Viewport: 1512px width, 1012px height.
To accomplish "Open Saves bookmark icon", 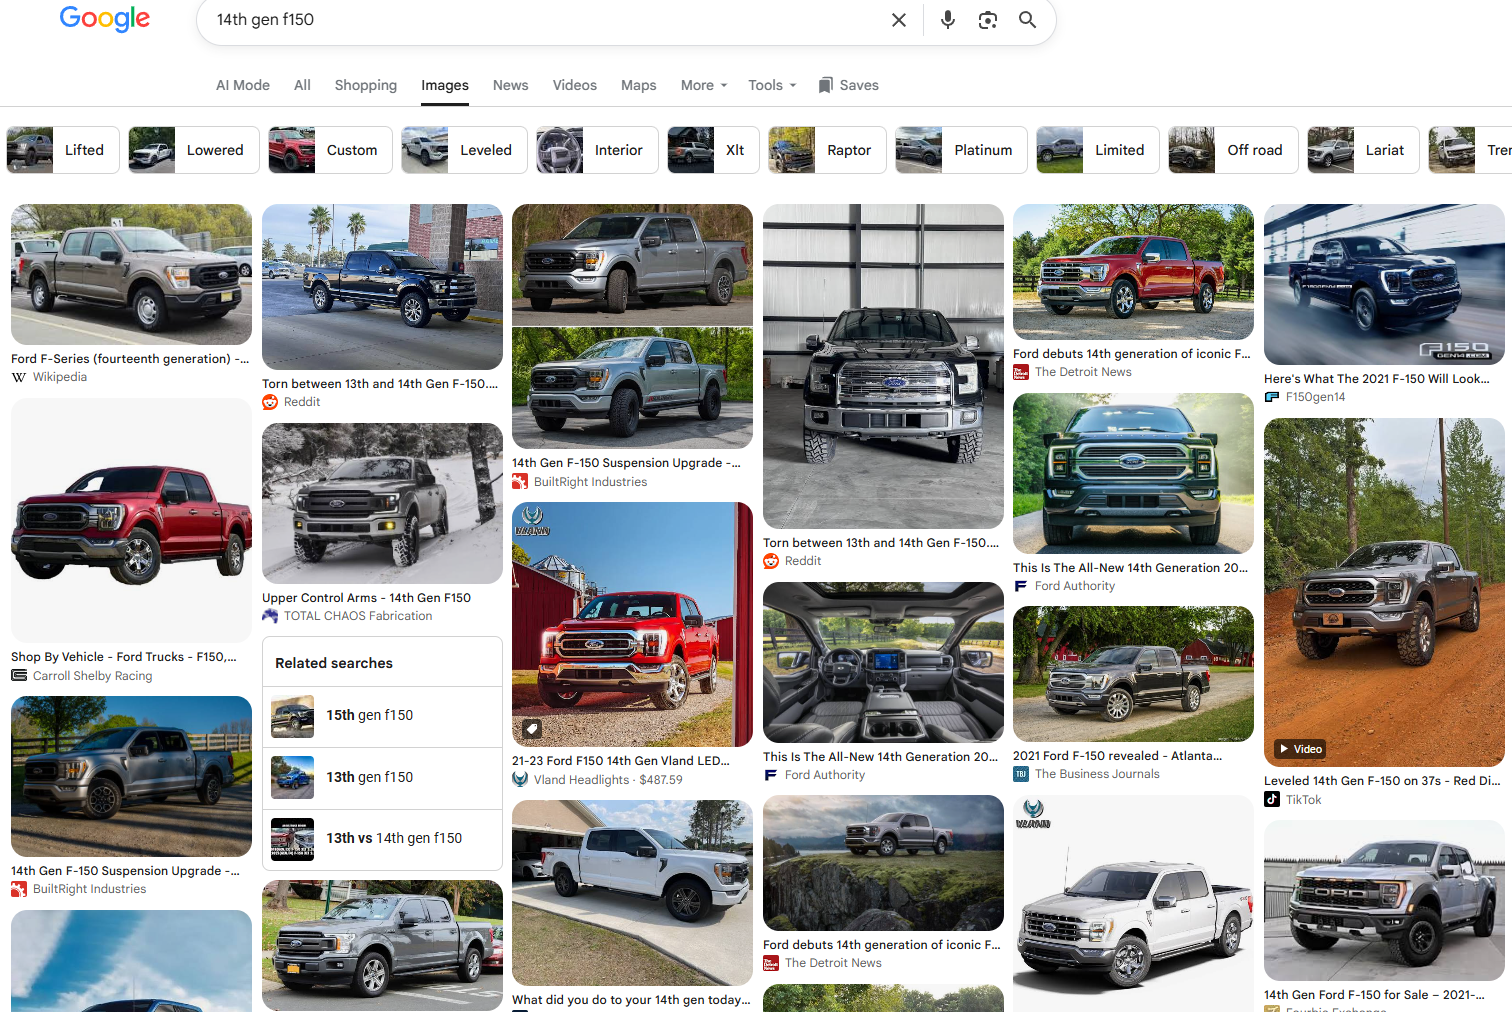I will point(825,85).
